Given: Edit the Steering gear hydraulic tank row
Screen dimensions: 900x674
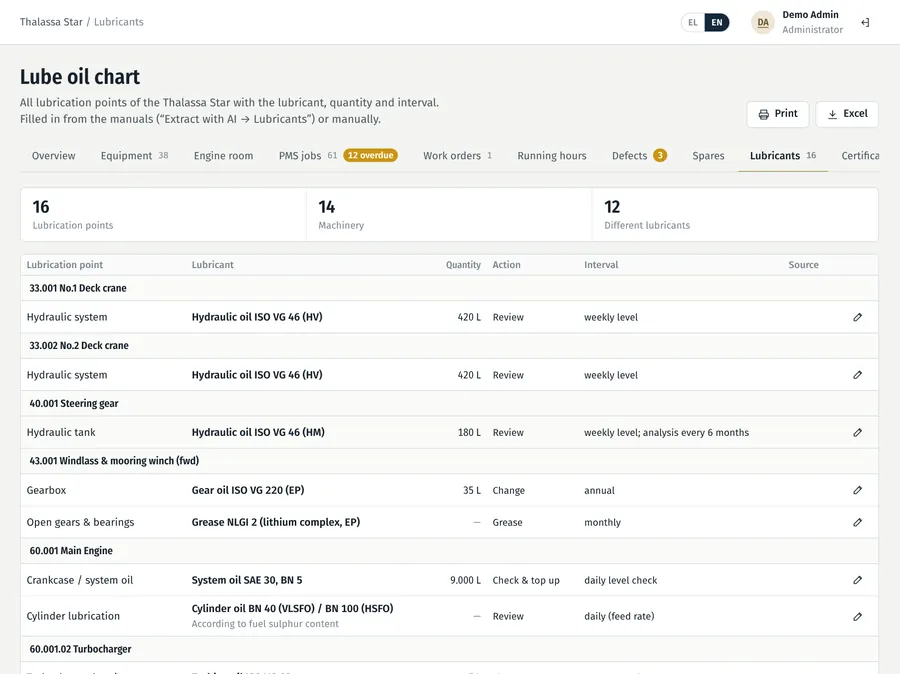Looking at the screenshot, I should 858,432.
